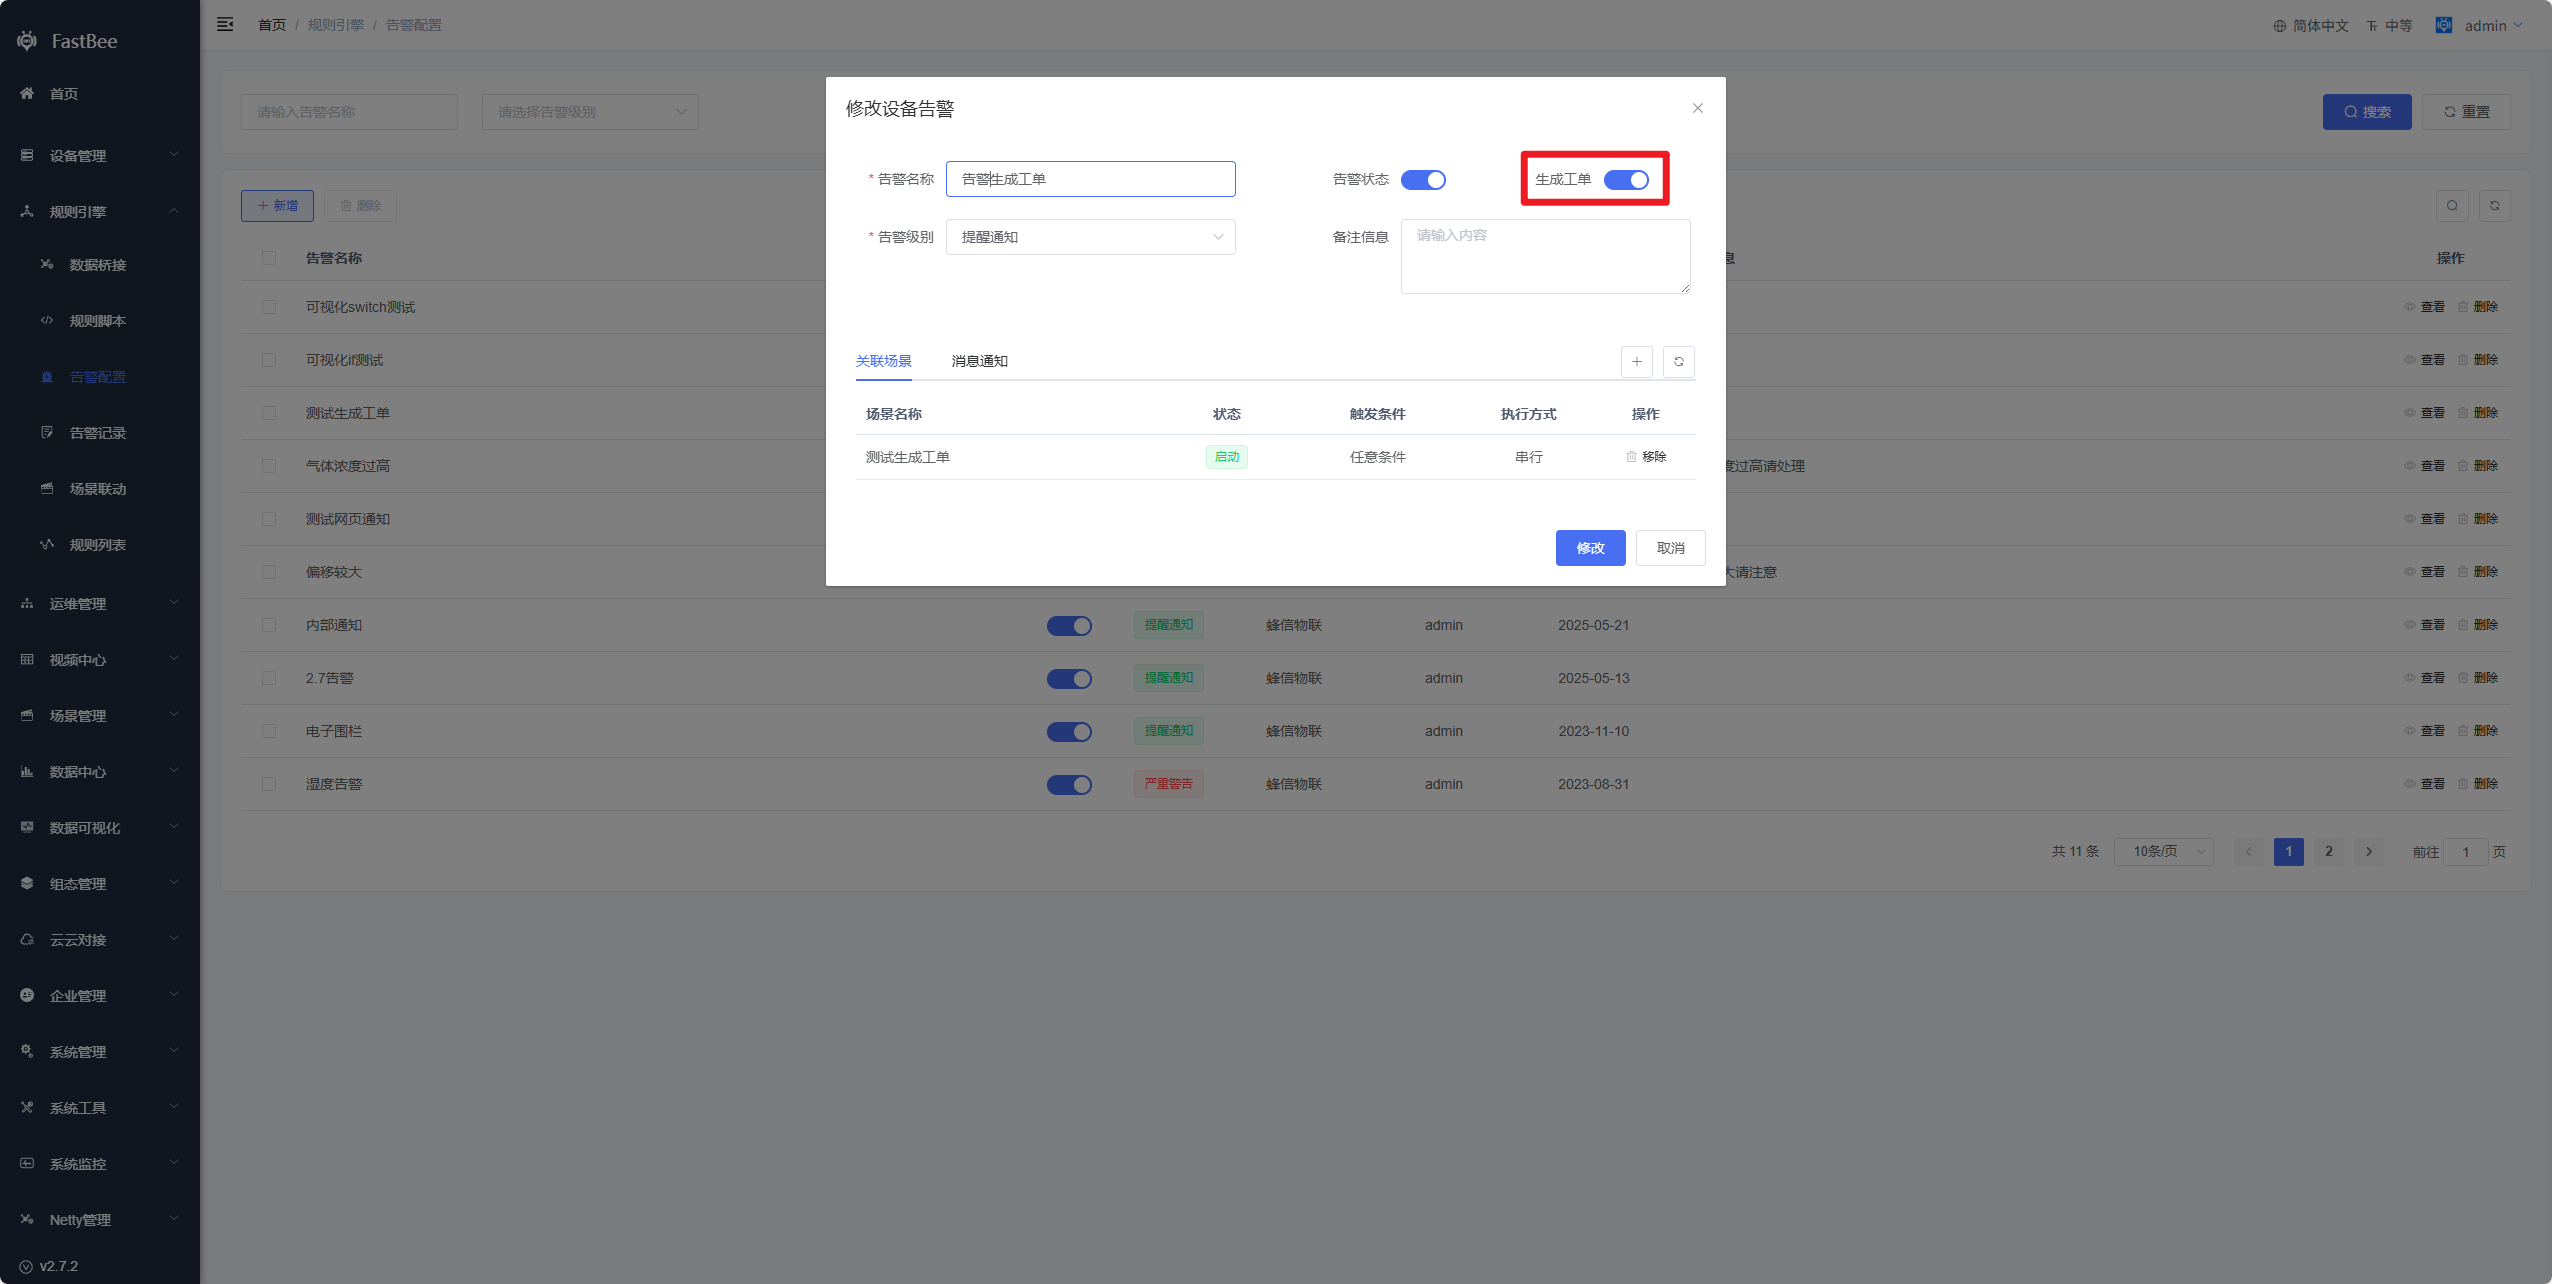Collapse sidebar with the hamburger menu icon
The height and width of the screenshot is (1284, 2552).
click(x=225, y=24)
